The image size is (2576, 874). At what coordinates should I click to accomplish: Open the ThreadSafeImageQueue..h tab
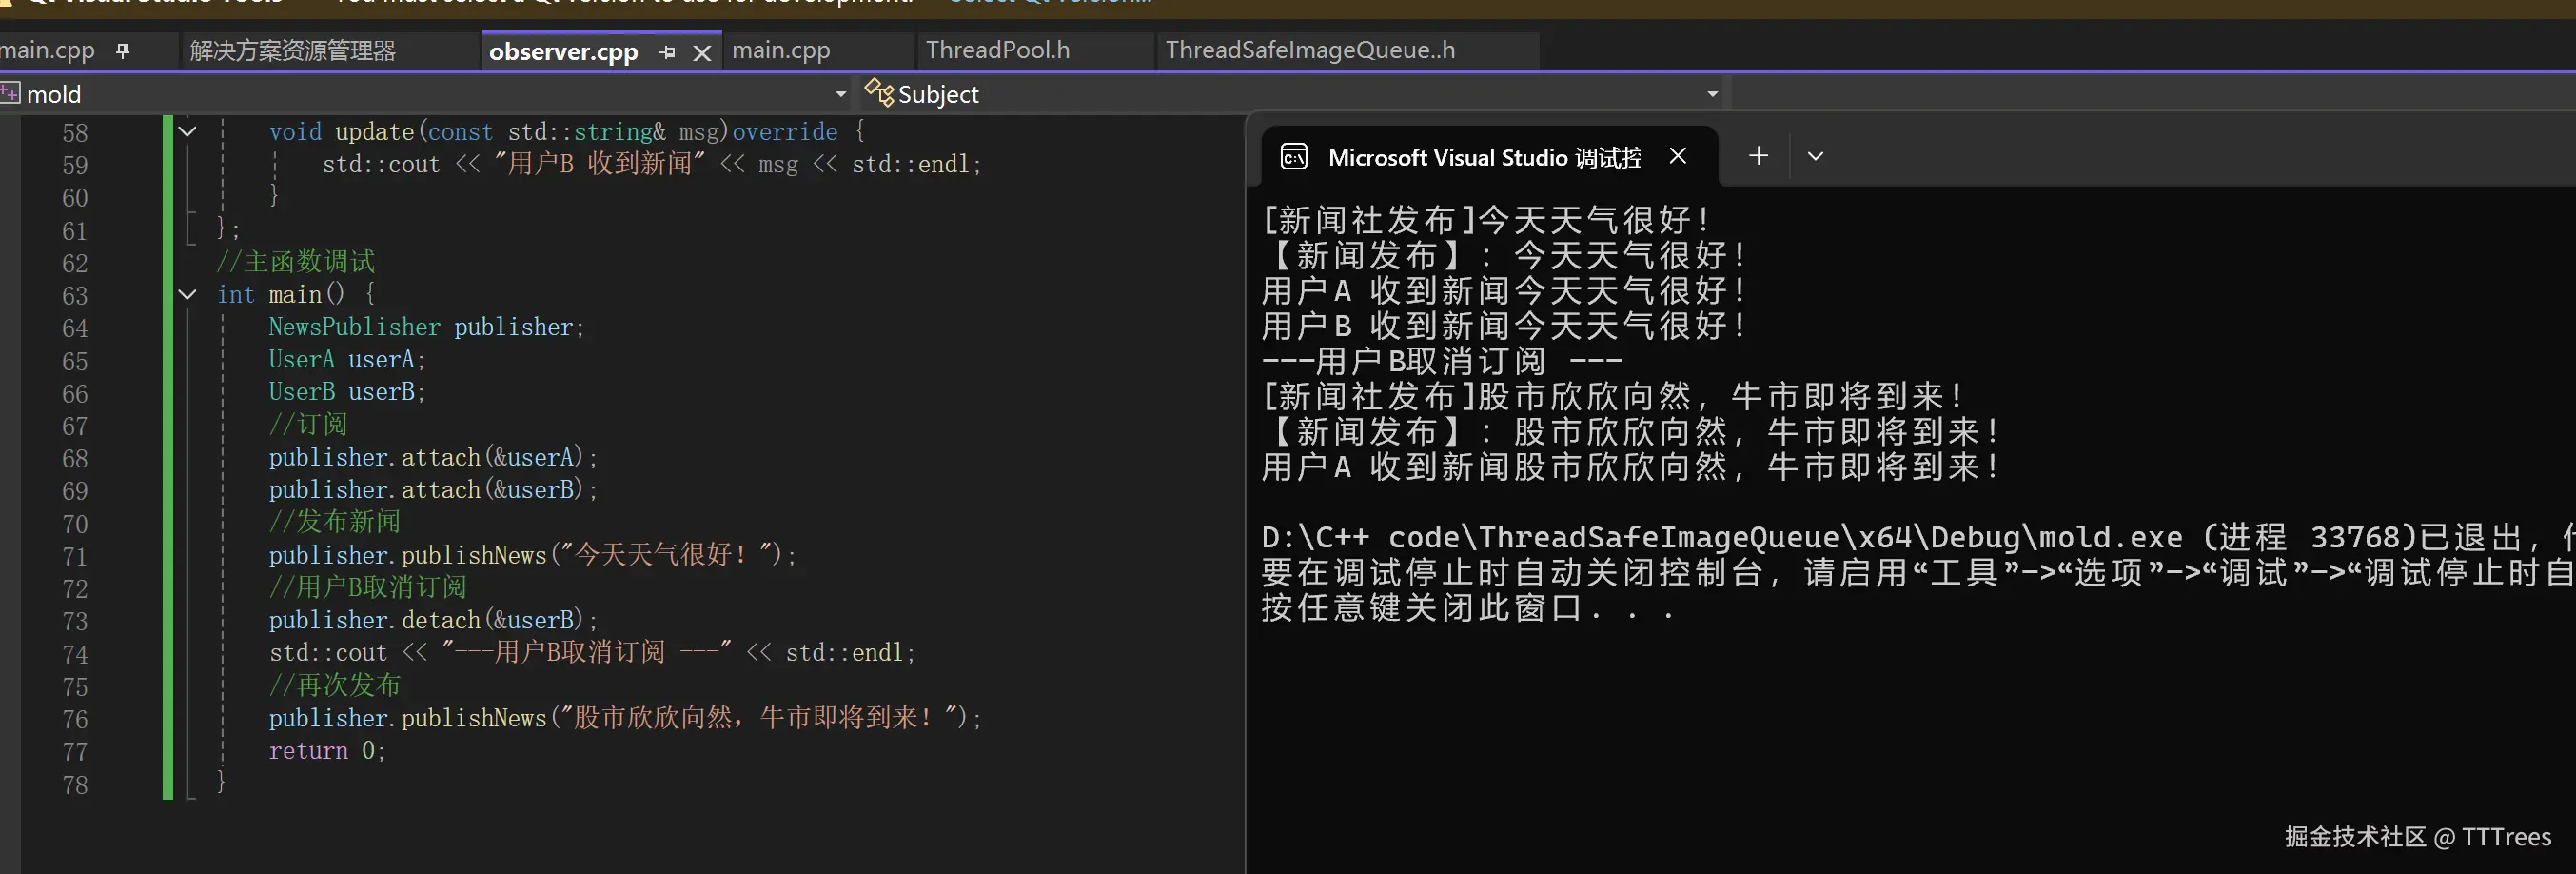click(x=1310, y=50)
